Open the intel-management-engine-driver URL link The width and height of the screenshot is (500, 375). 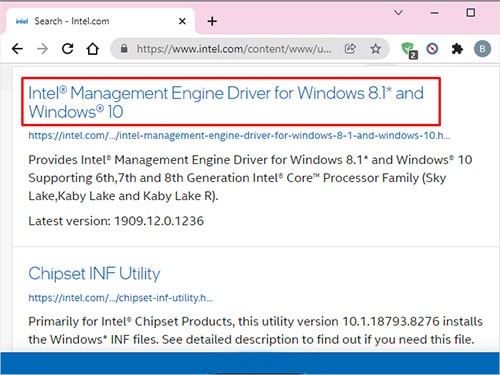239,135
